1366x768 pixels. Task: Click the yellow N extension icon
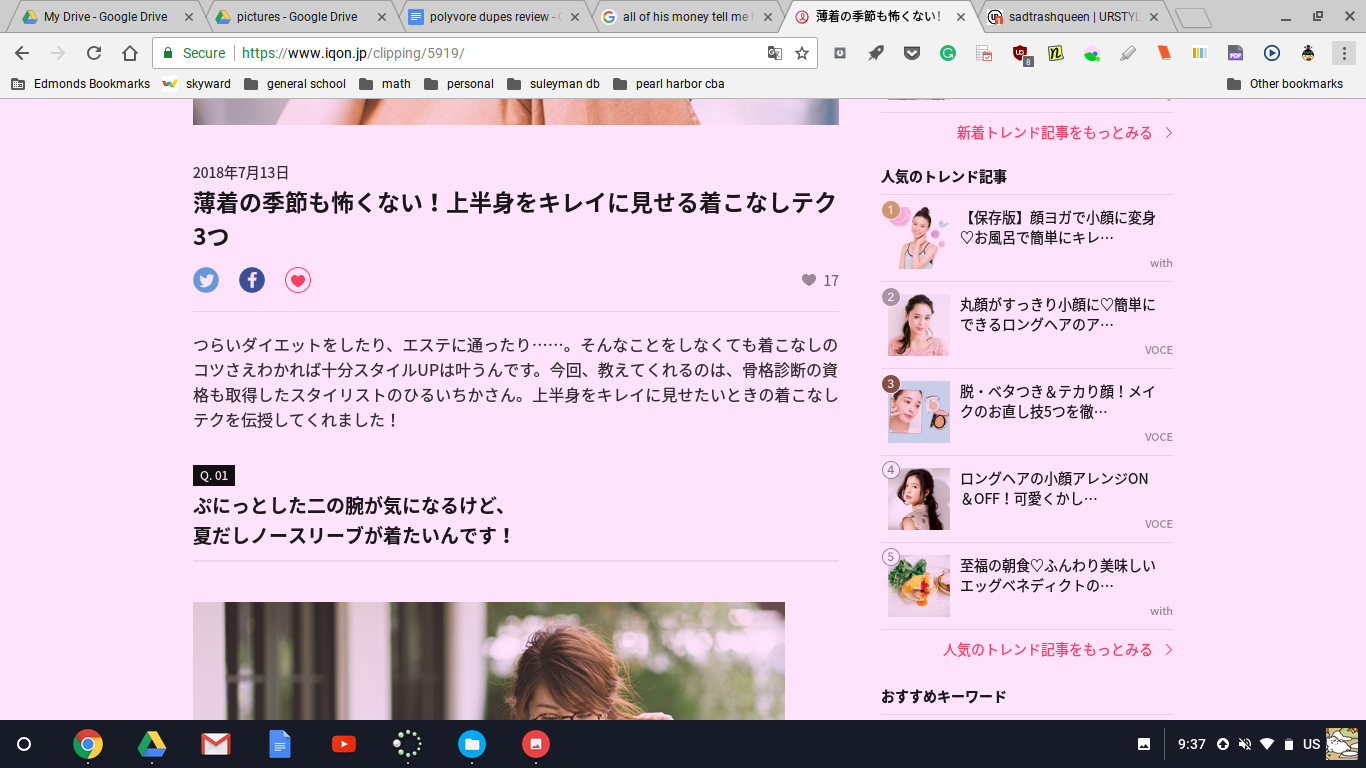tap(1055, 53)
